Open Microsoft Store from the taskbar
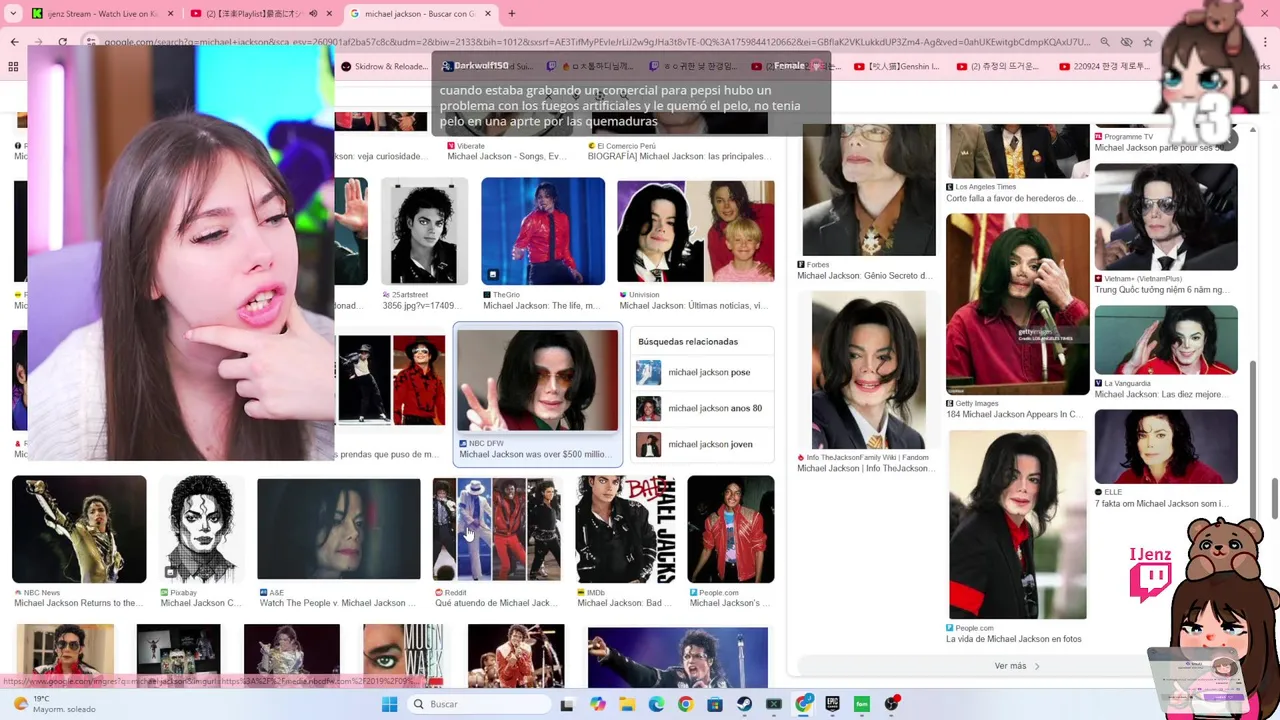Image resolution: width=1280 pixels, height=720 pixels. (715, 704)
